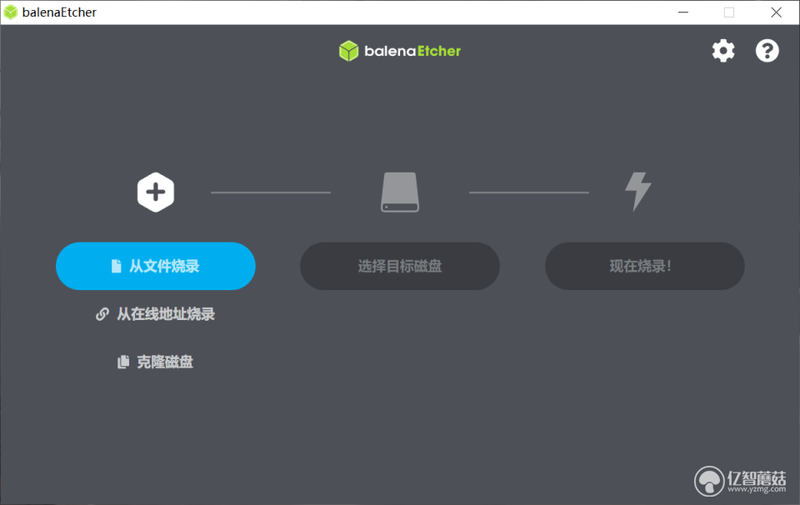Click the 从文件烧录 button

click(156, 266)
